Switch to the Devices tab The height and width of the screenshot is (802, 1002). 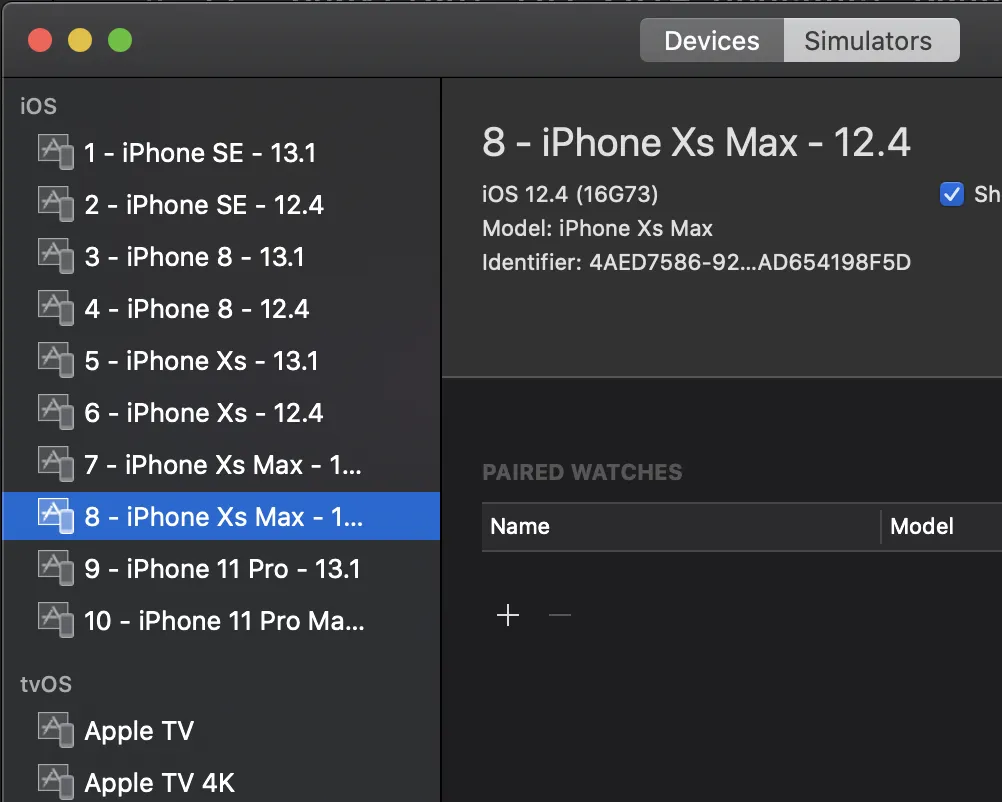click(712, 40)
